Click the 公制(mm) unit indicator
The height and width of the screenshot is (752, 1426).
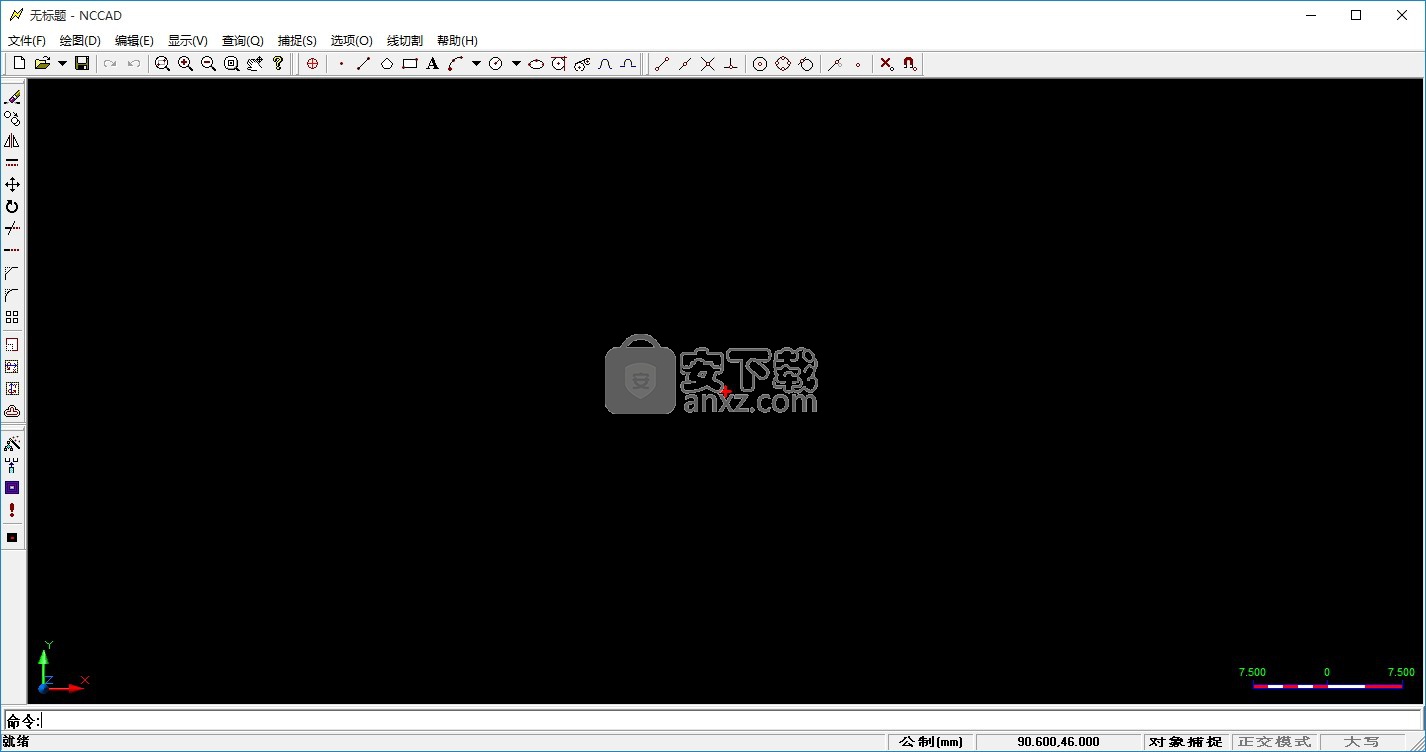[x=931, y=742]
